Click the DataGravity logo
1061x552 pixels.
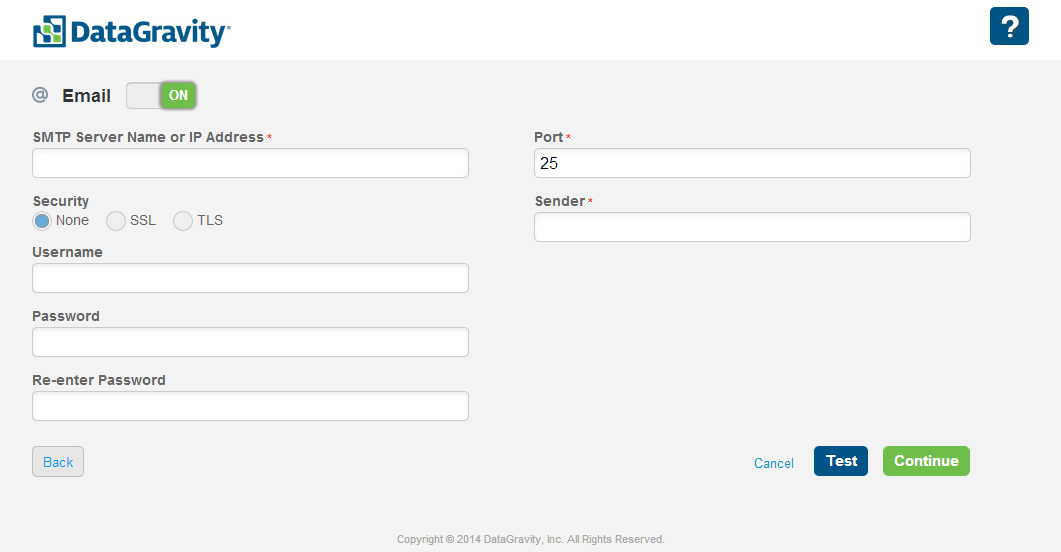(x=132, y=31)
